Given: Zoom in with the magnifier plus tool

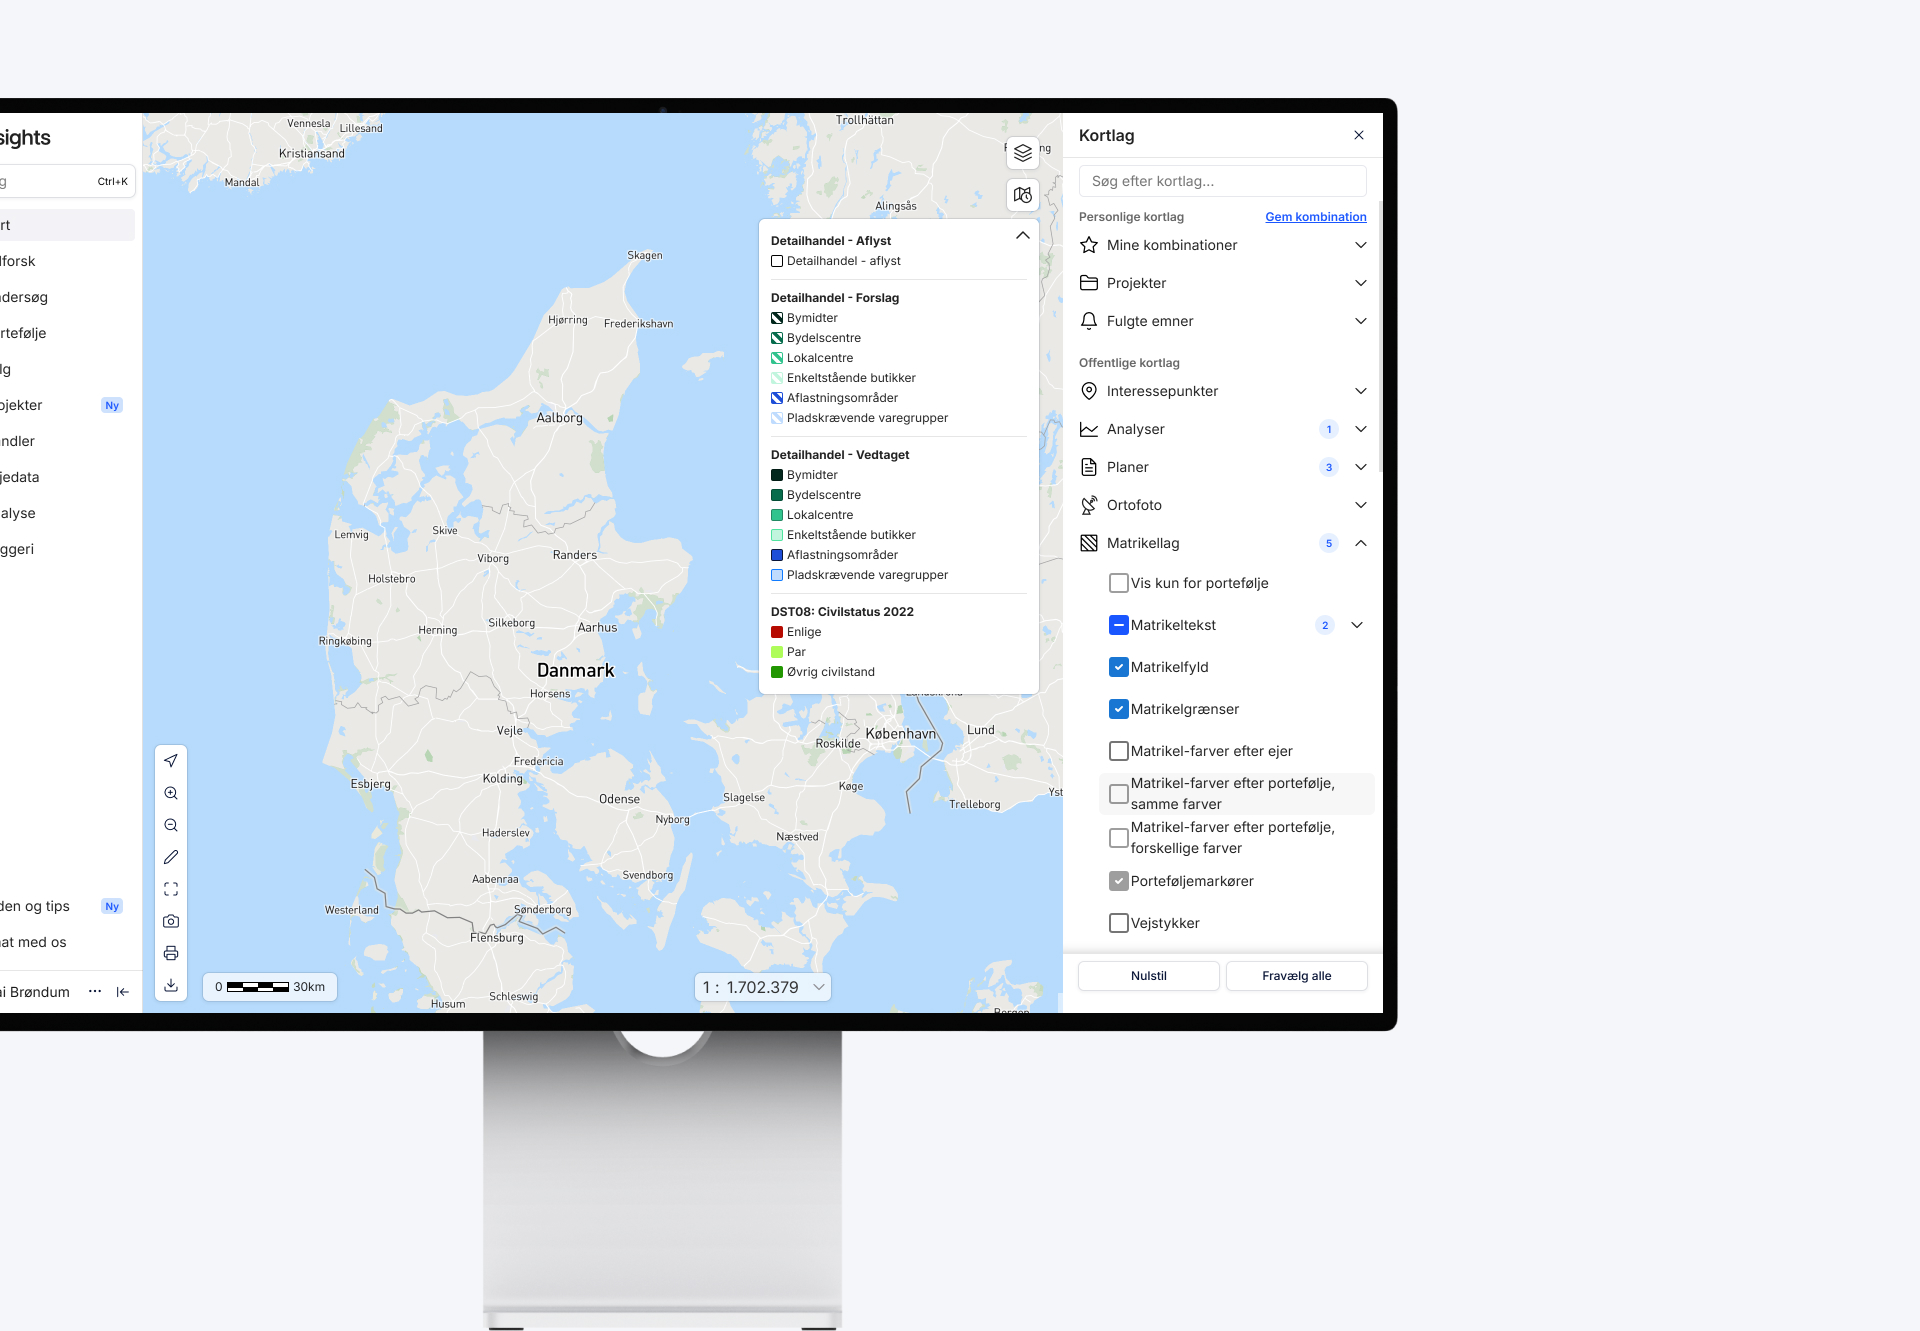Looking at the screenshot, I should (171, 793).
